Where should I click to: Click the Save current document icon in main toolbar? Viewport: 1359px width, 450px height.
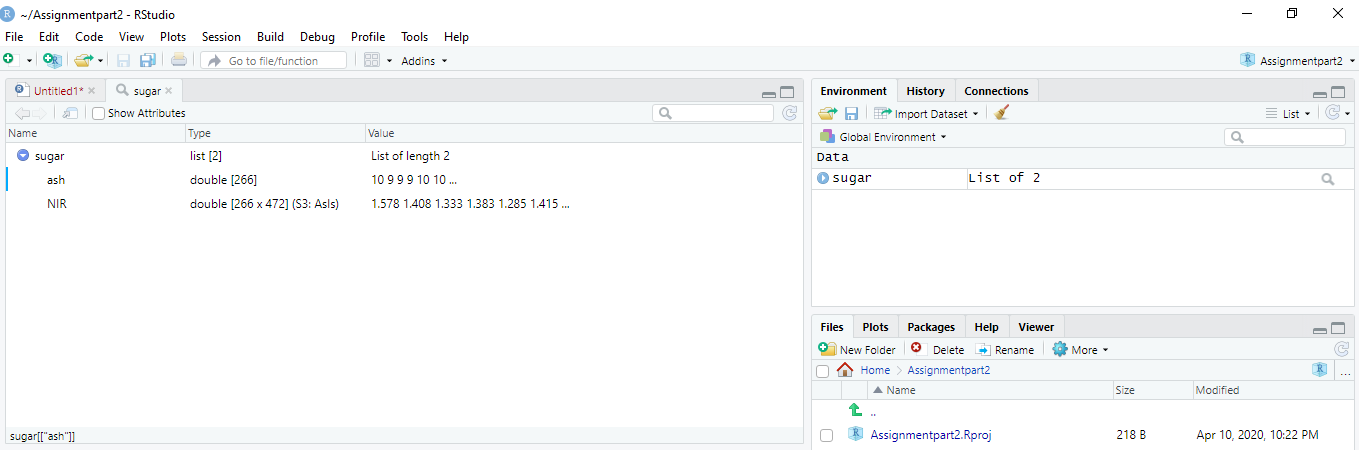click(124, 60)
